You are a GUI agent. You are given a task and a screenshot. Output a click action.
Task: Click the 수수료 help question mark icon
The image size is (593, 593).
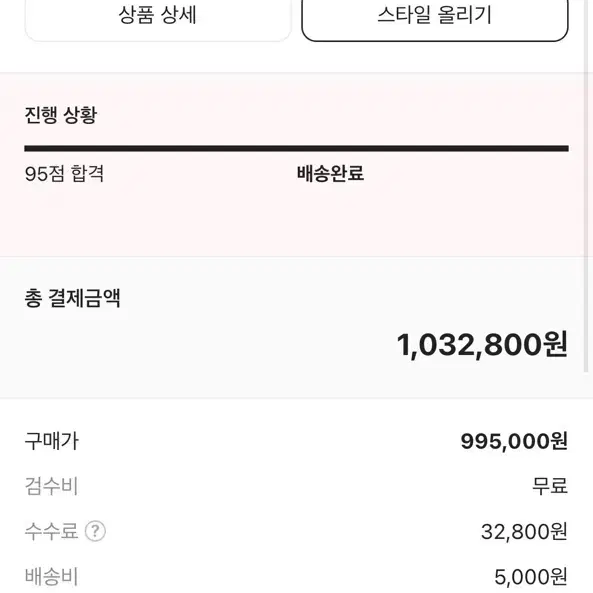[95, 531]
